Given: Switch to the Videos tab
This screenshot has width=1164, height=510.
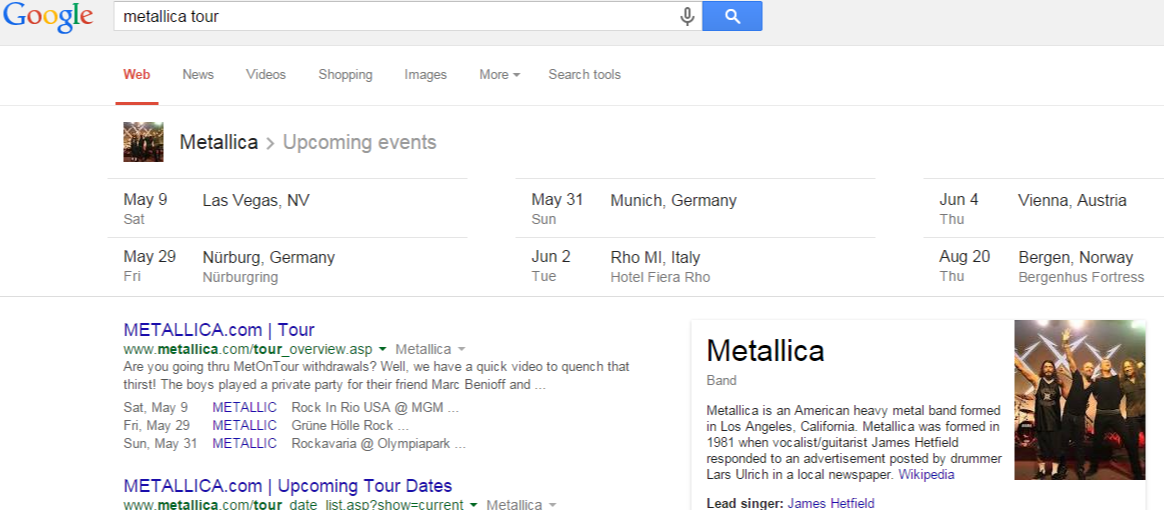Looking at the screenshot, I should [266, 74].
